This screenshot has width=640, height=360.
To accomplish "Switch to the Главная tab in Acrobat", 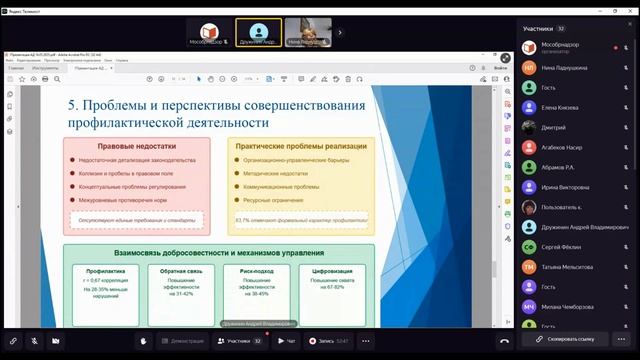I will point(16,68).
